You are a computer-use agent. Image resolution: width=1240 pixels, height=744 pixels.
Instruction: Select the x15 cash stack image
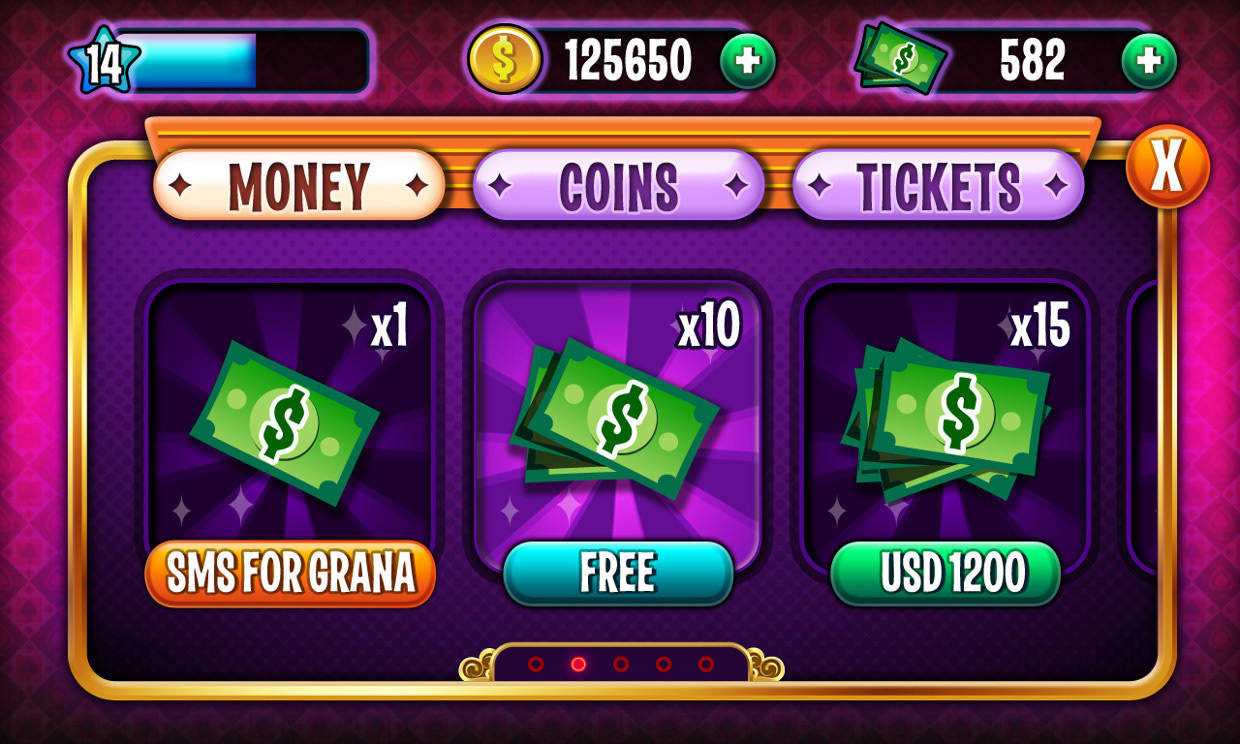point(945,412)
